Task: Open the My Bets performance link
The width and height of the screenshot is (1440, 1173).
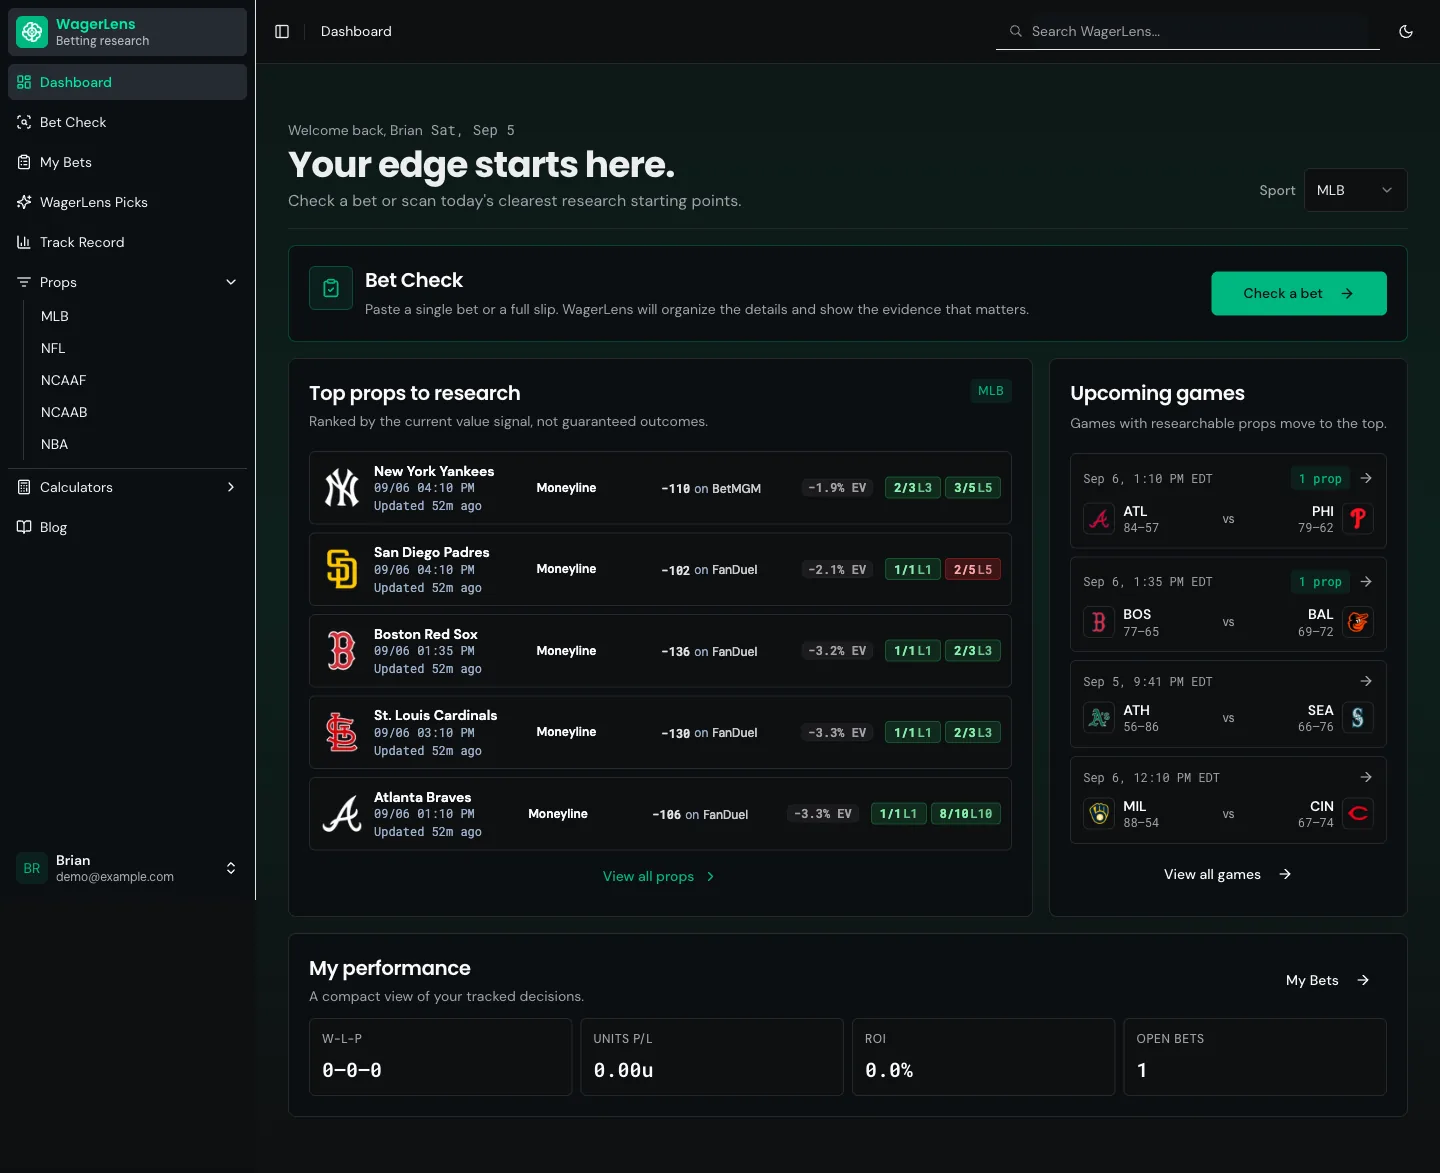Action: 1328,980
